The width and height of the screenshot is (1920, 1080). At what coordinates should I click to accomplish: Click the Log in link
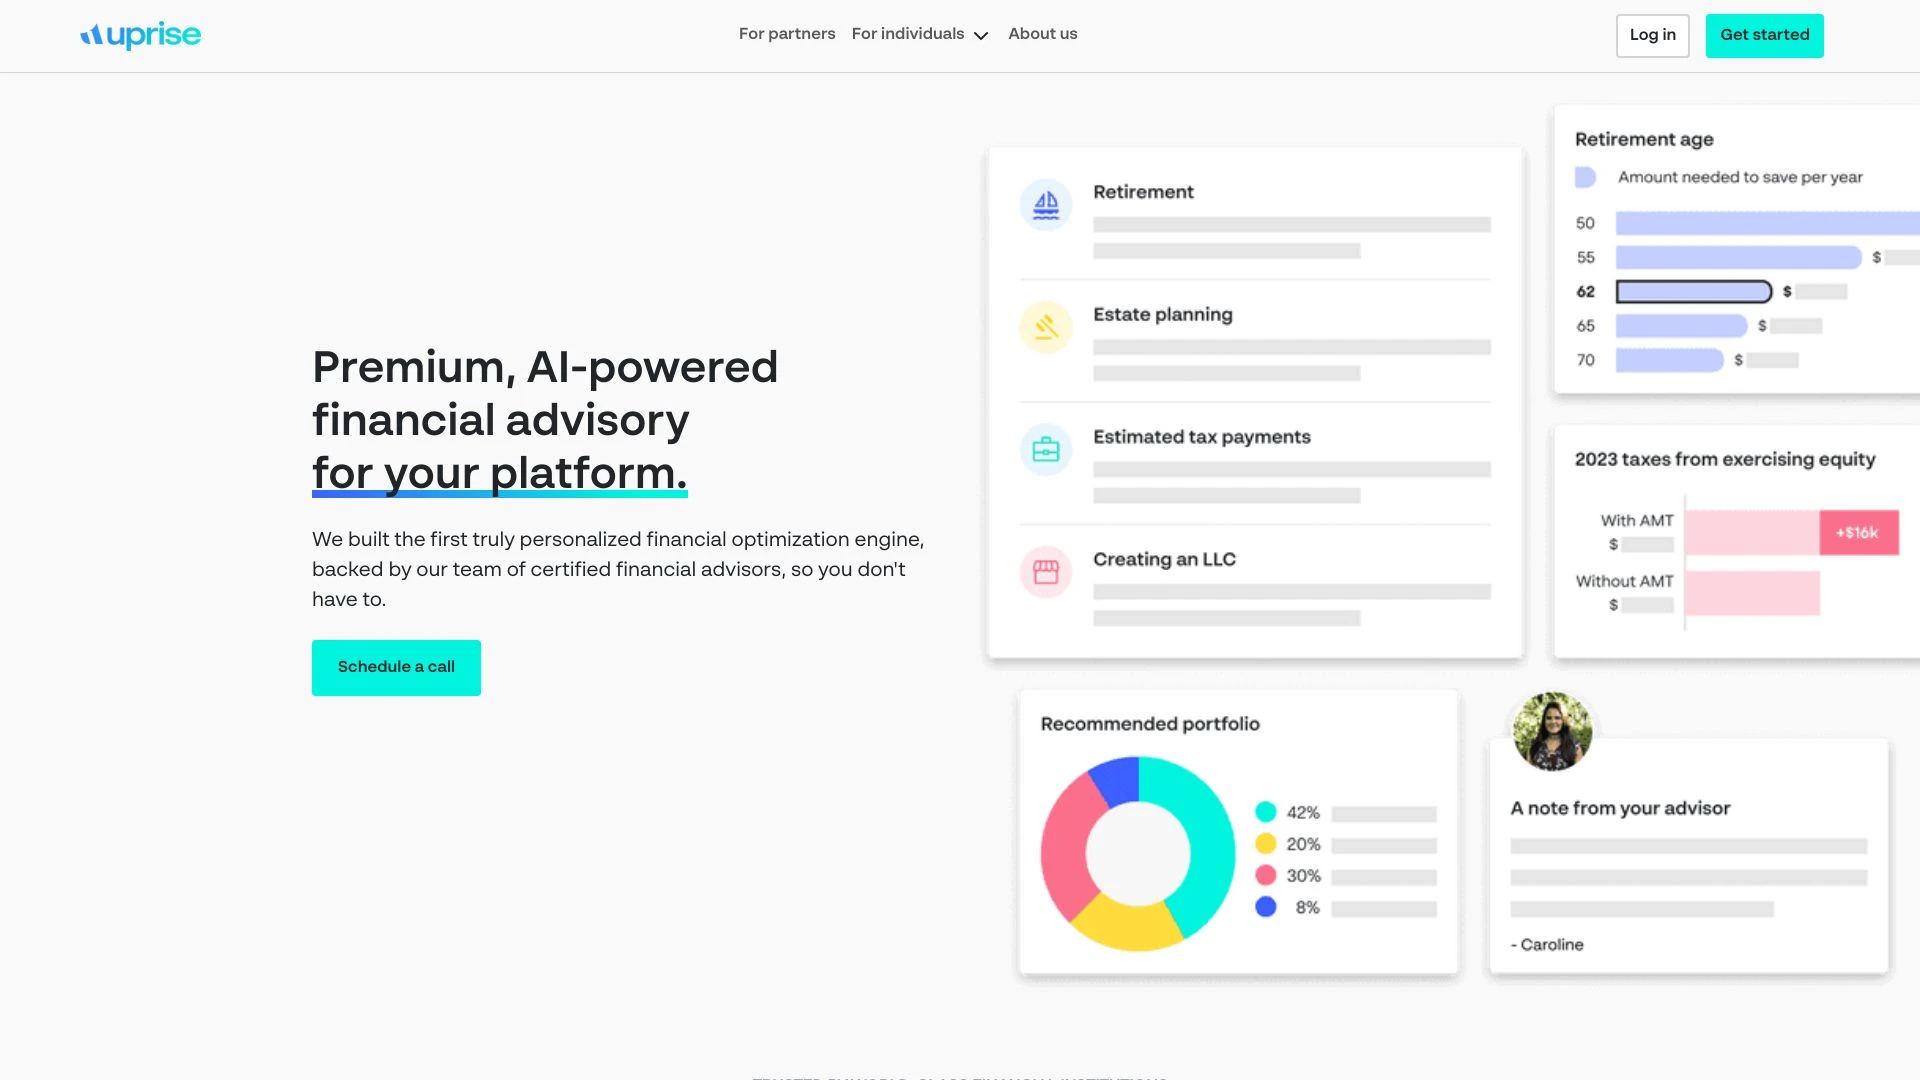(1652, 36)
